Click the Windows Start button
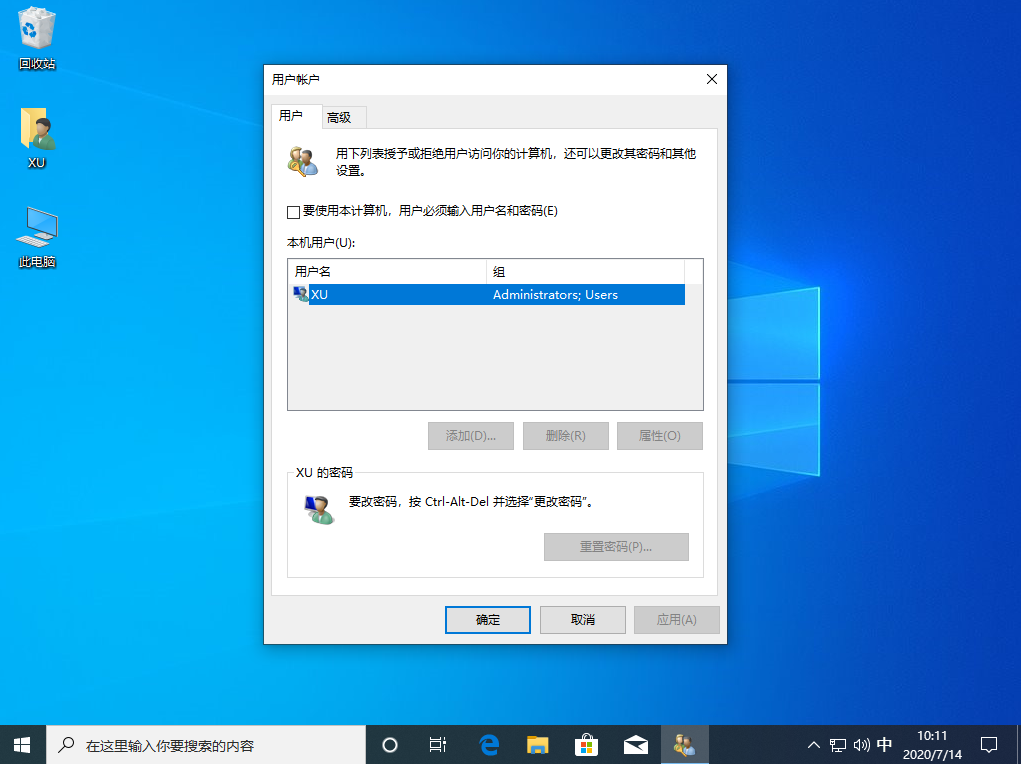Image resolution: width=1021 pixels, height=764 pixels. click(x=20, y=744)
